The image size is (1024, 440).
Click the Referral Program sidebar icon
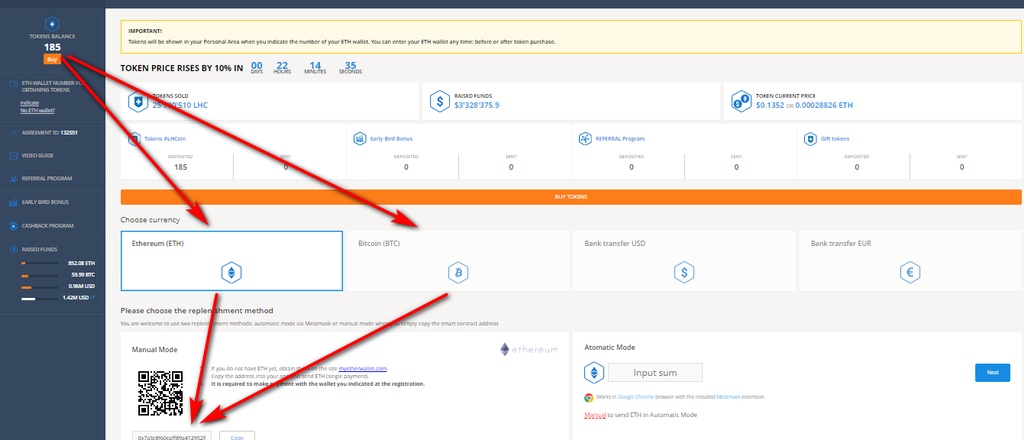14,178
